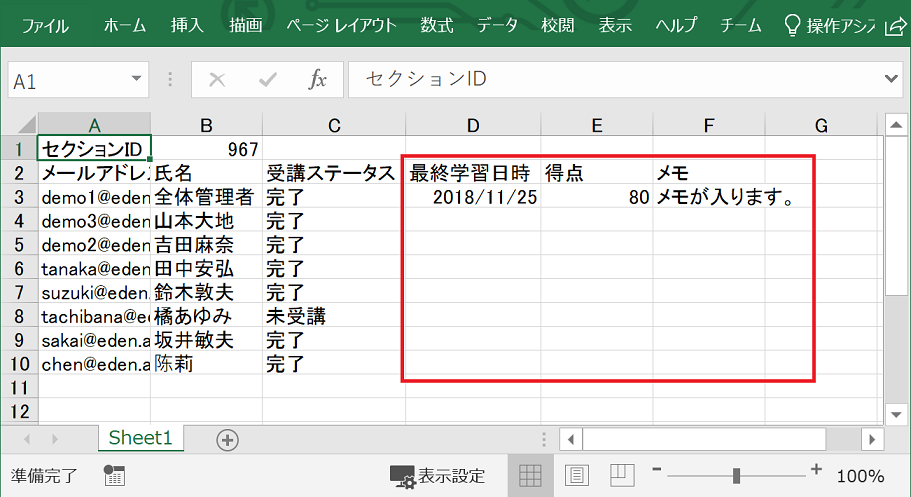Add a new sheet with plus button
The height and width of the screenshot is (497, 911).
click(x=227, y=440)
